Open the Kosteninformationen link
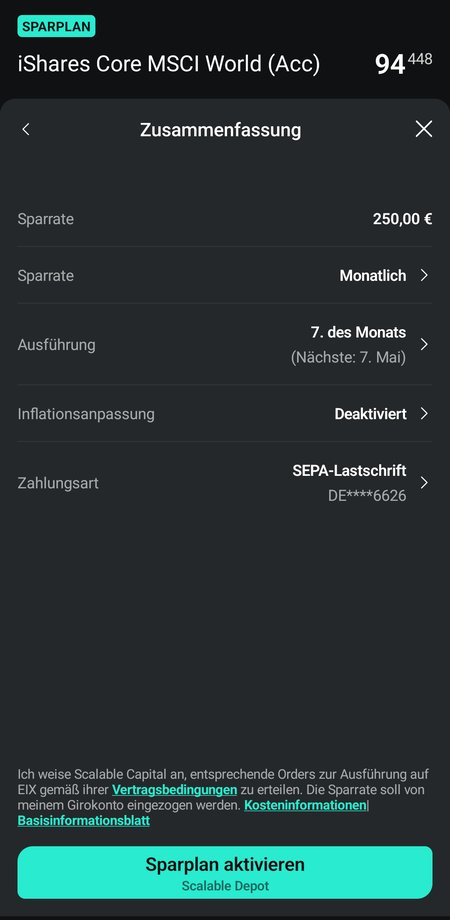Image resolution: width=450 pixels, height=920 pixels. pos(306,806)
